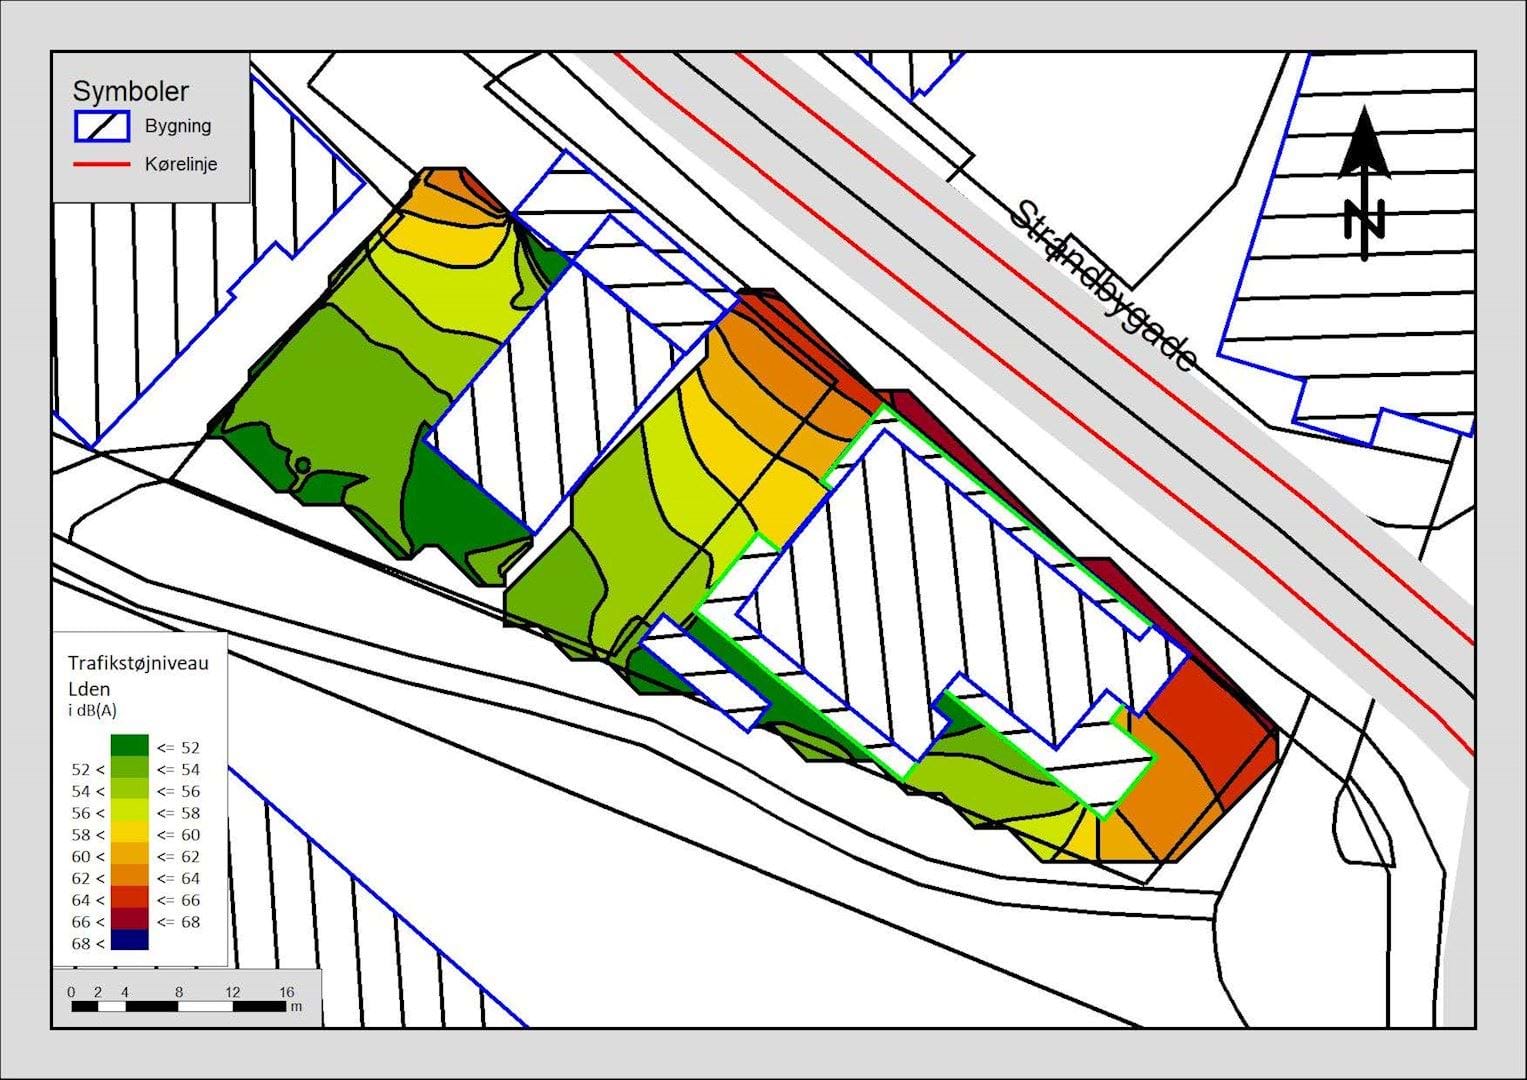Click the red <= 66 legend swatch
The height and width of the screenshot is (1080, 1527).
pos(130,899)
